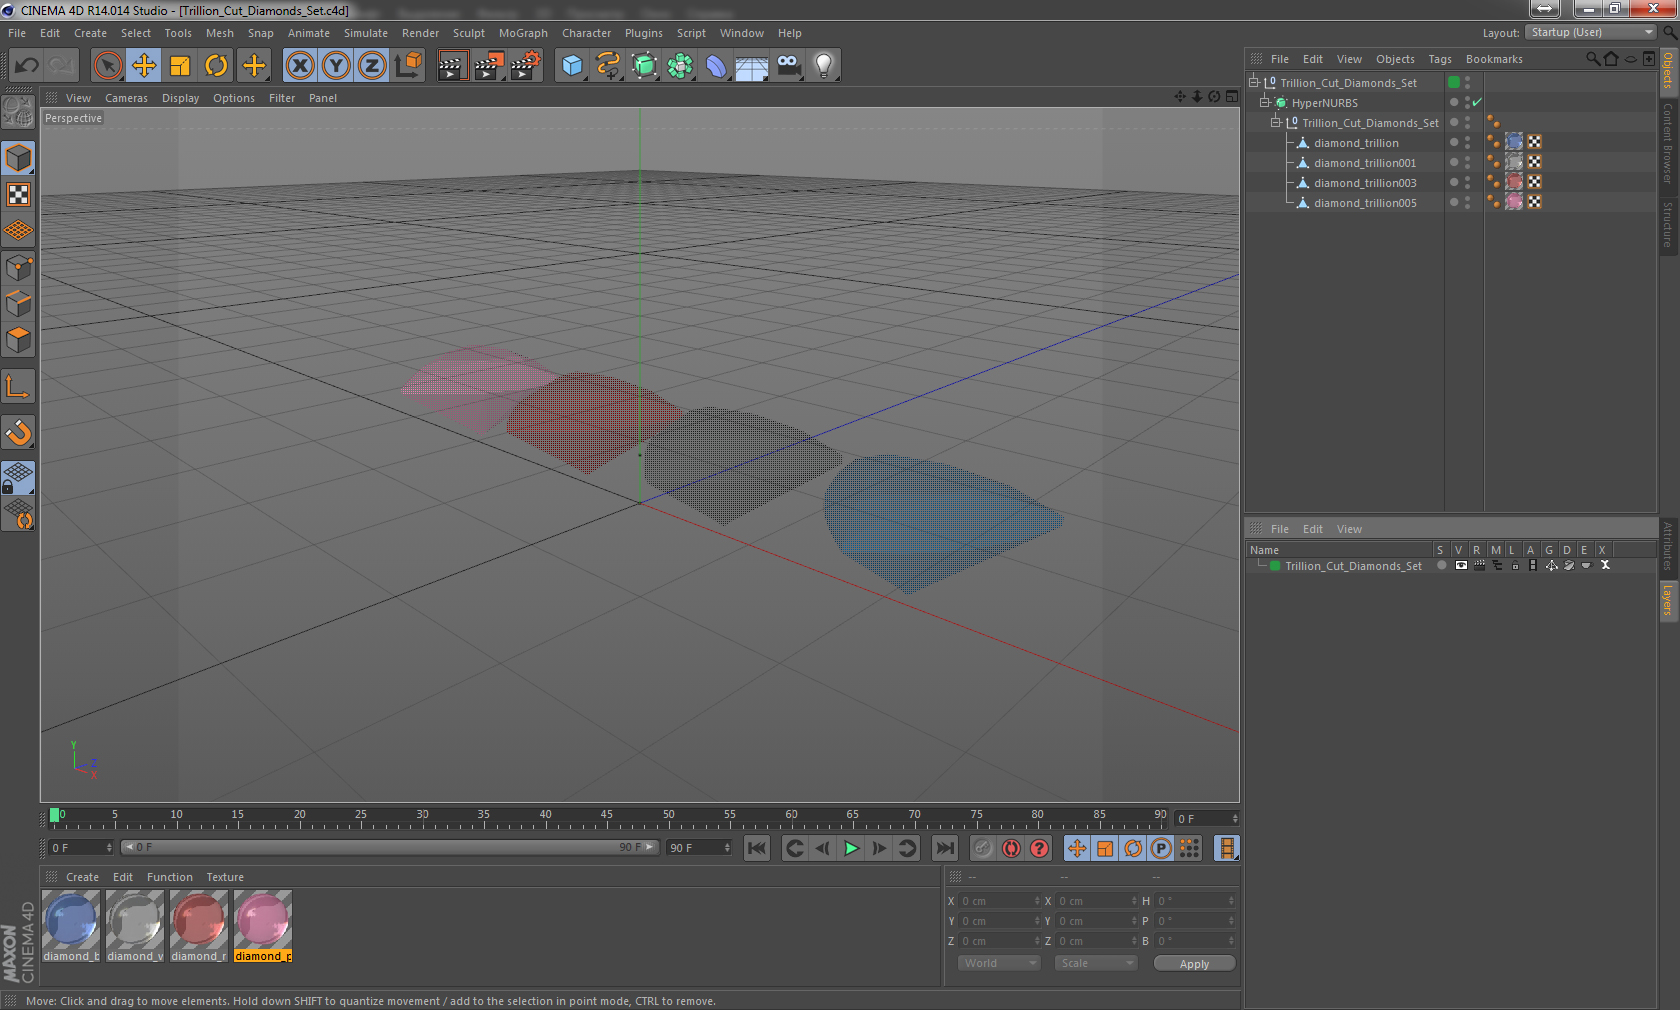Image resolution: width=1680 pixels, height=1010 pixels.
Task: Click the Coordinate System icon
Action: pos(408,66)
